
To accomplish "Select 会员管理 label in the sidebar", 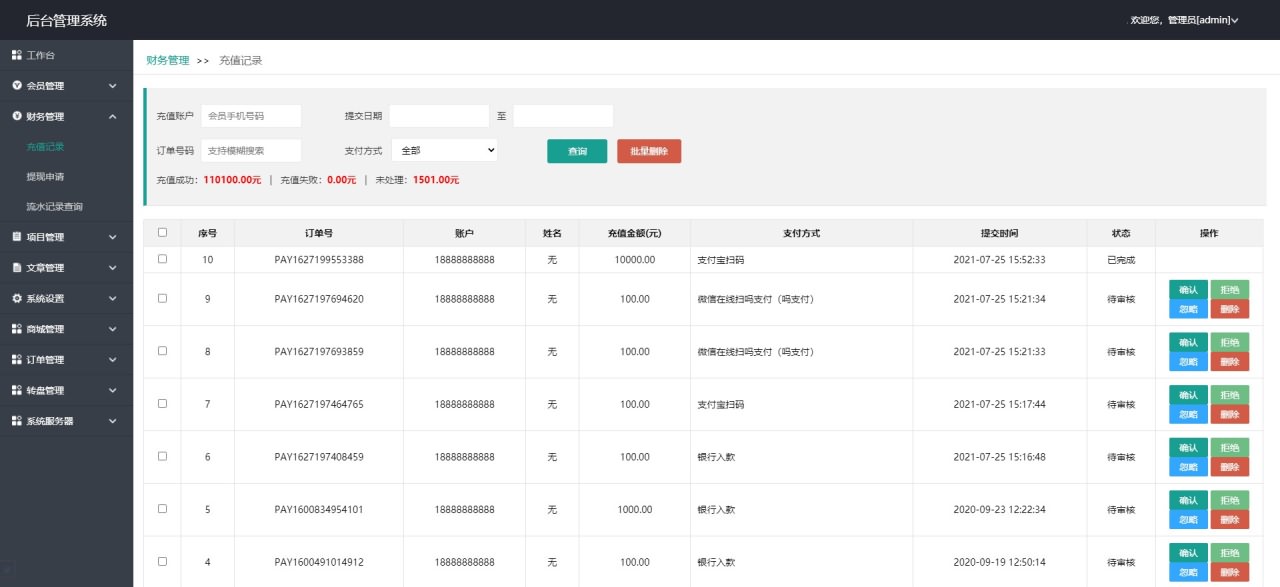I will 45,86.
